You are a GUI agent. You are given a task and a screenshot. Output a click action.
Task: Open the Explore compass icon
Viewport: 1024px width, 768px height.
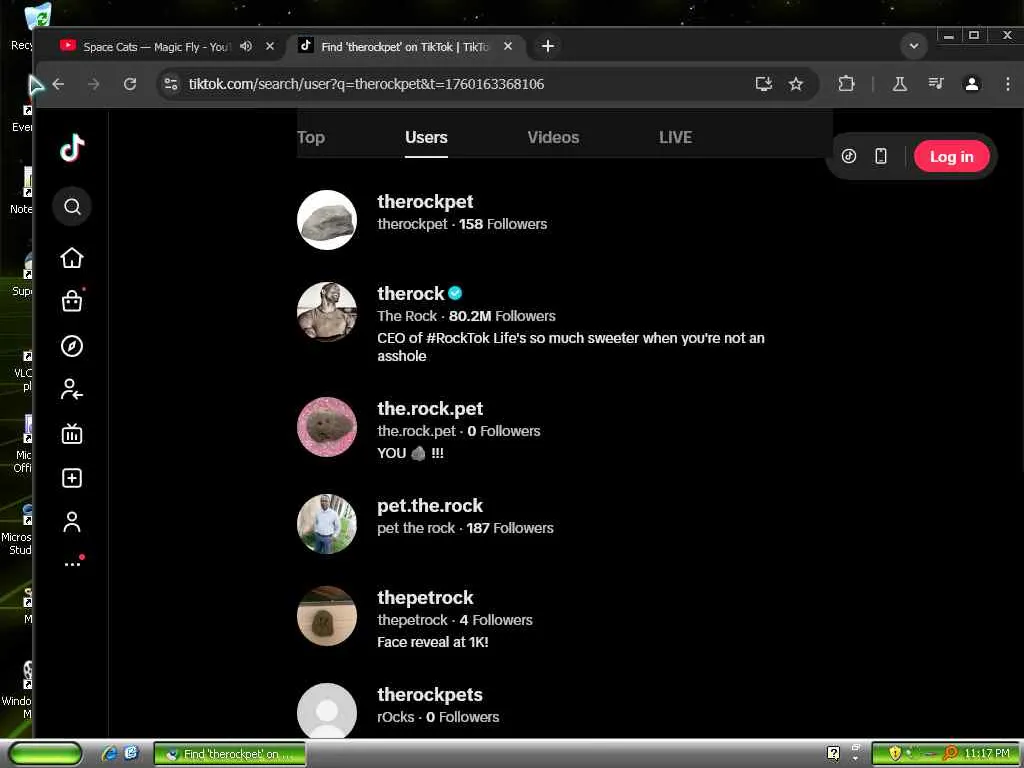click(72, 346)
